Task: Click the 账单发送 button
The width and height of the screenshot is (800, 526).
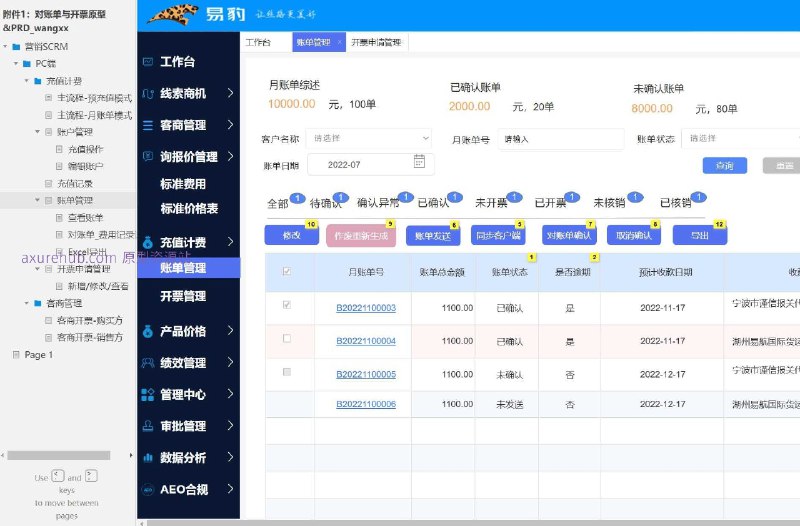Action: pos(433,236)
